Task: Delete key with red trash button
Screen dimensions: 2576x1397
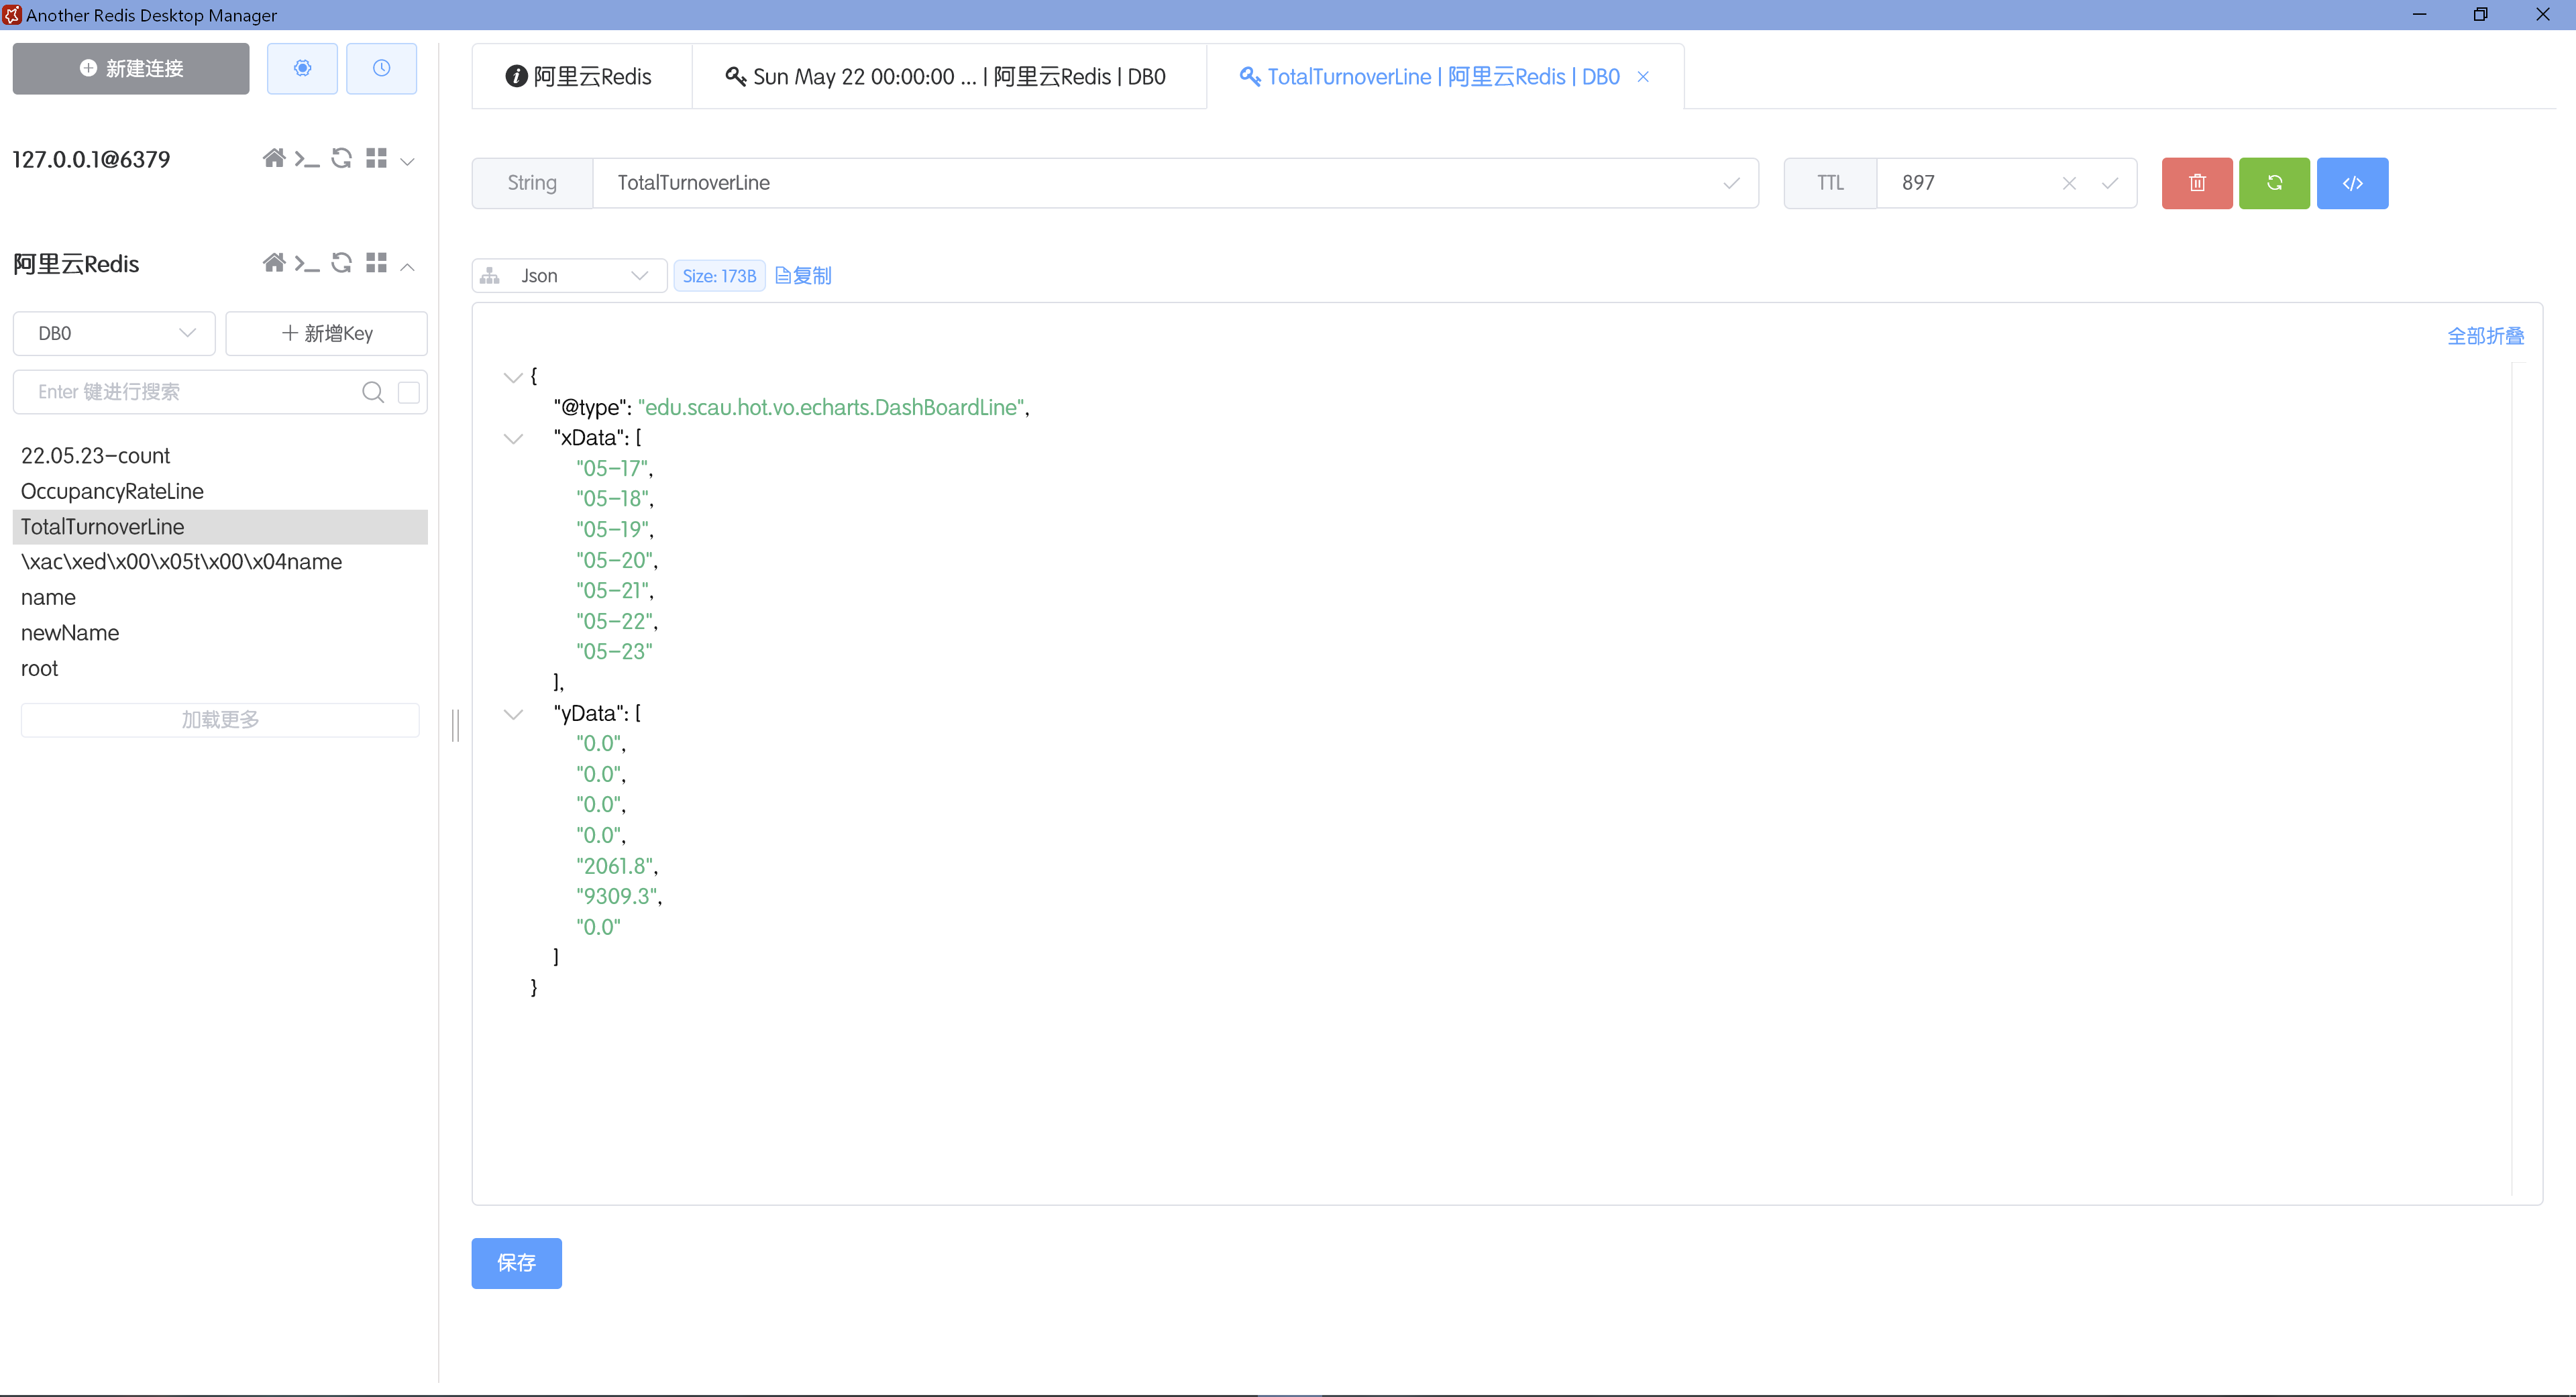Action: (x=2197, y=183)
